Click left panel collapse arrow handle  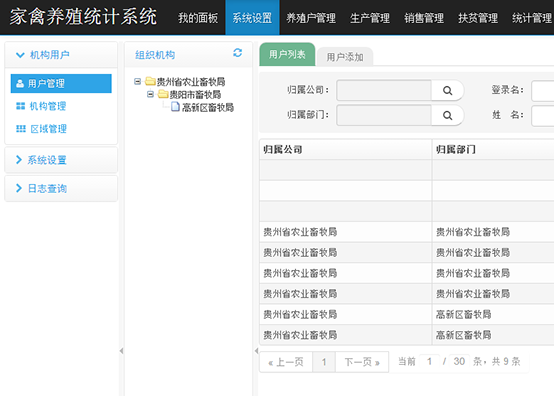point(121,351)
